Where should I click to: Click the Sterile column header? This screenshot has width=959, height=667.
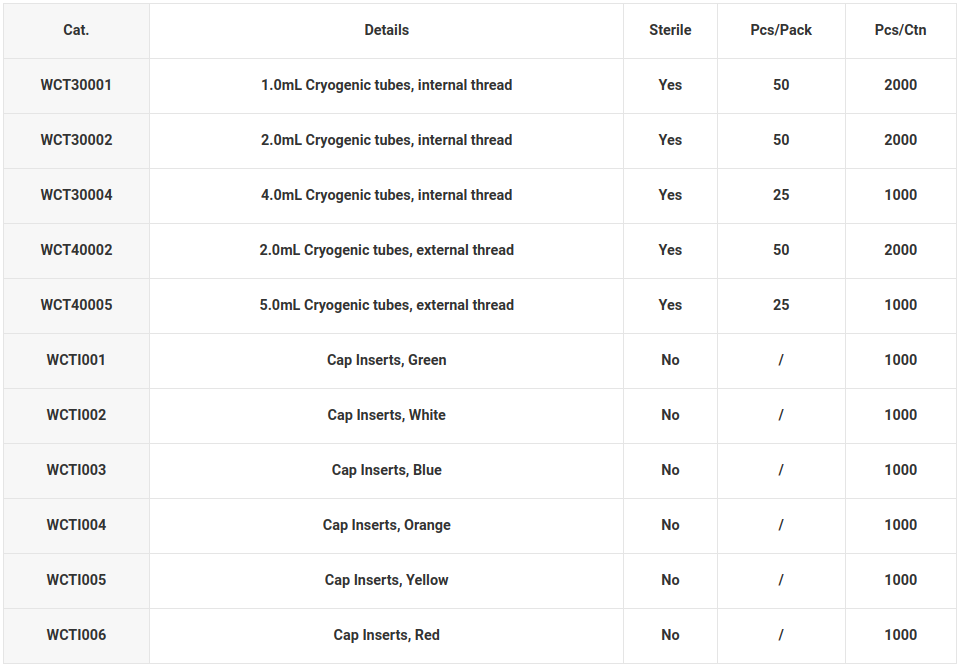(670, 30)
